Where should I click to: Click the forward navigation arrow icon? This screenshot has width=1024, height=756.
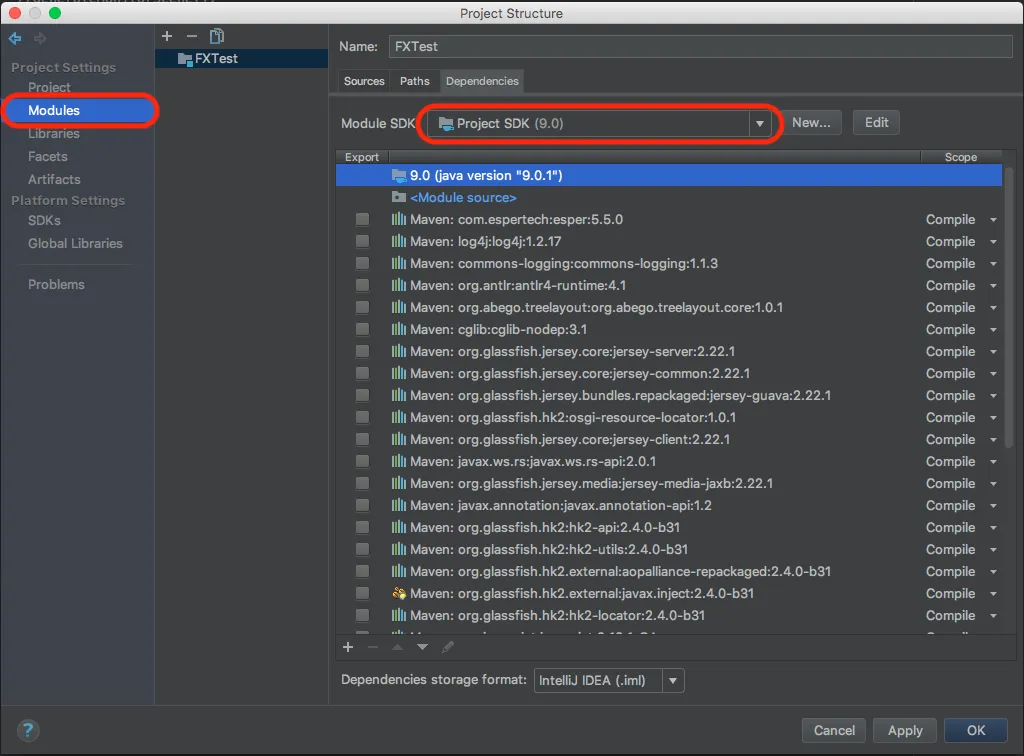pyautogui.click(x=40, y=39)
